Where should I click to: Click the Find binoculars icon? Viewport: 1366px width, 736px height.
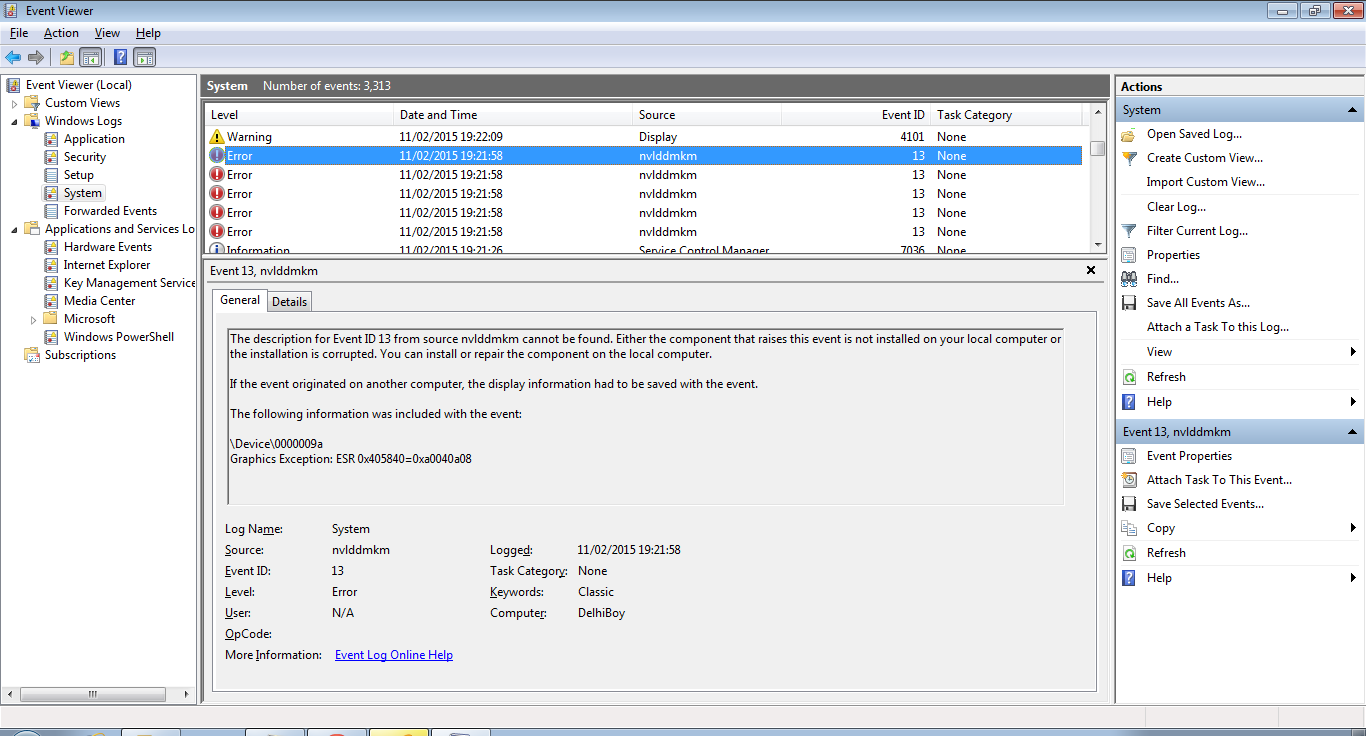coord(1129,279)
